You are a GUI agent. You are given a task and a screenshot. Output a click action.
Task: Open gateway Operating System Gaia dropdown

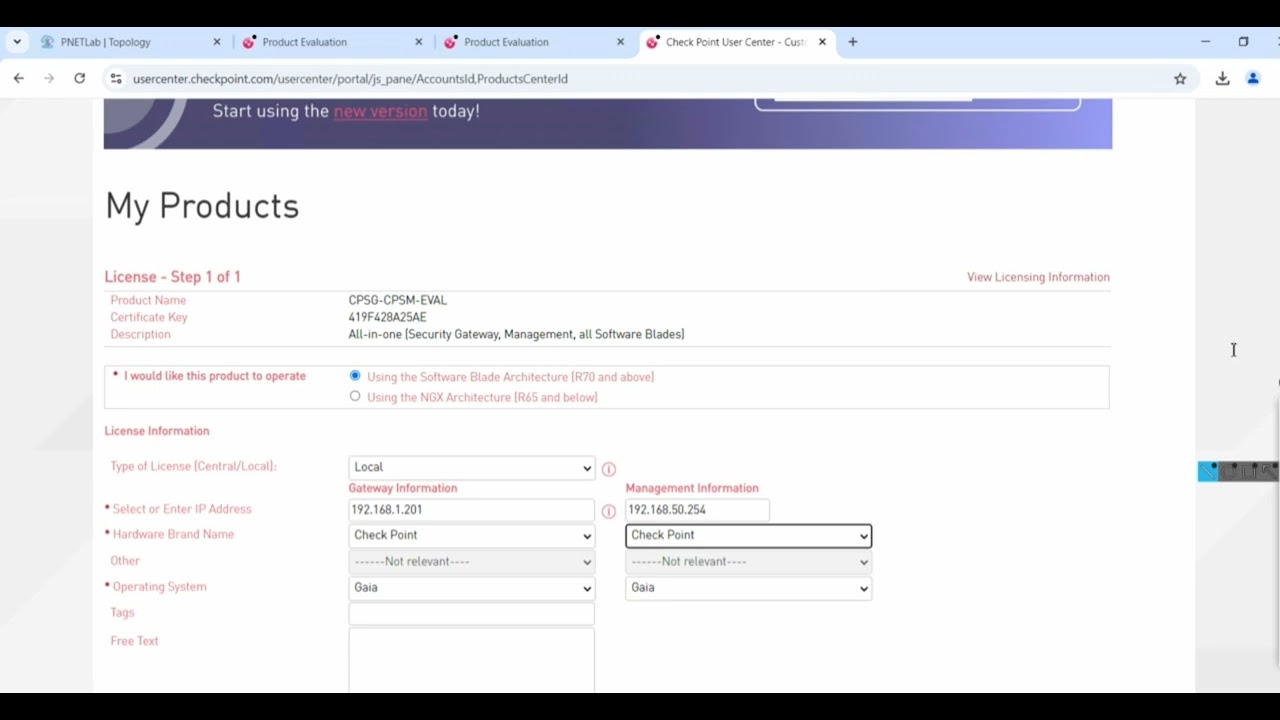471,587
